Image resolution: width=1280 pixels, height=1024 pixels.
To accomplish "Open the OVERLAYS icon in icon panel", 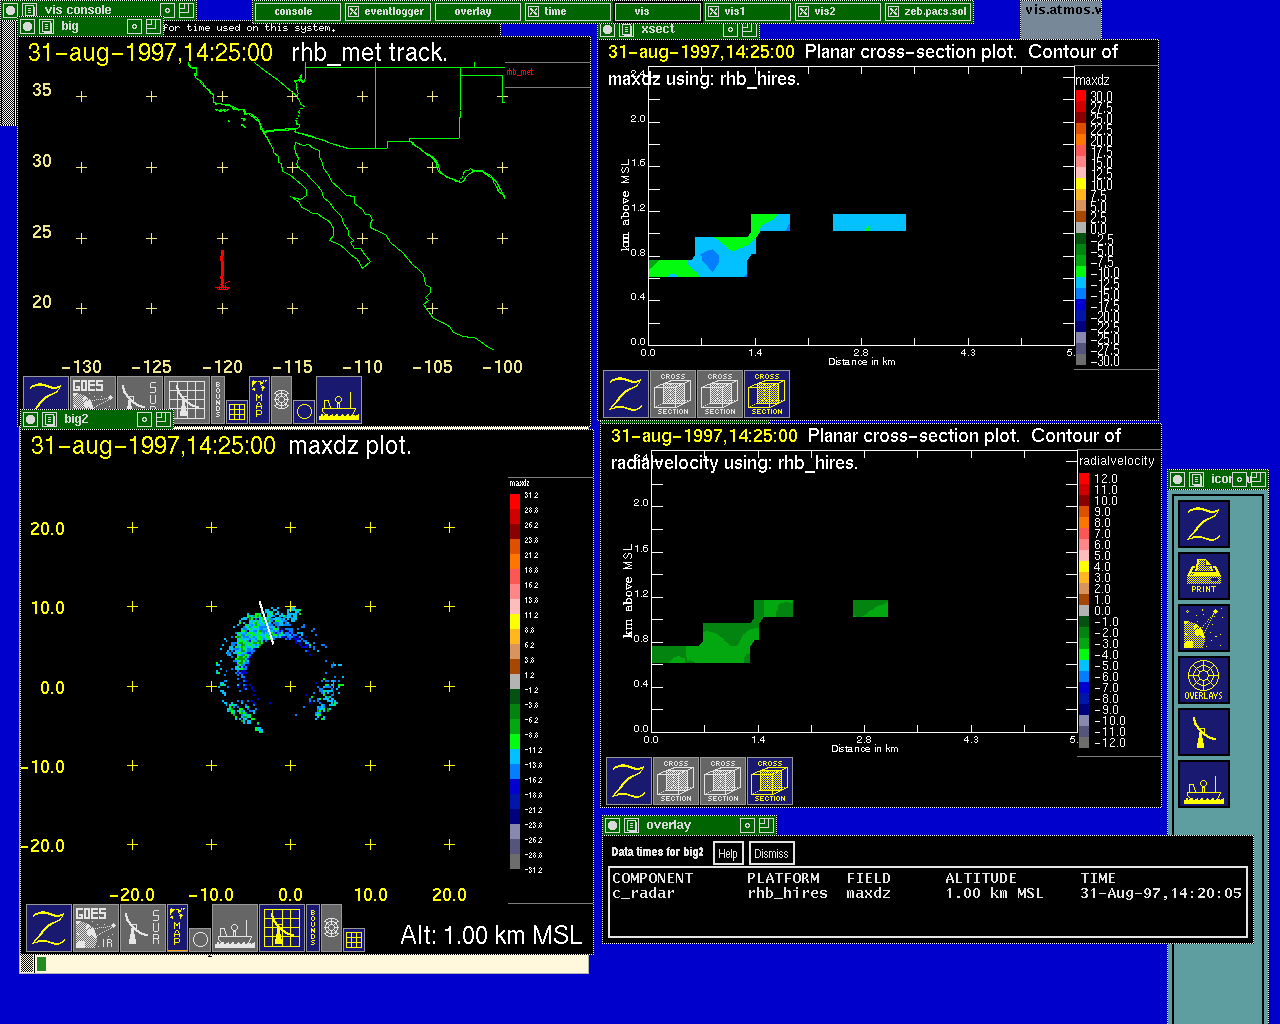I will click(x=1203, y=680).
